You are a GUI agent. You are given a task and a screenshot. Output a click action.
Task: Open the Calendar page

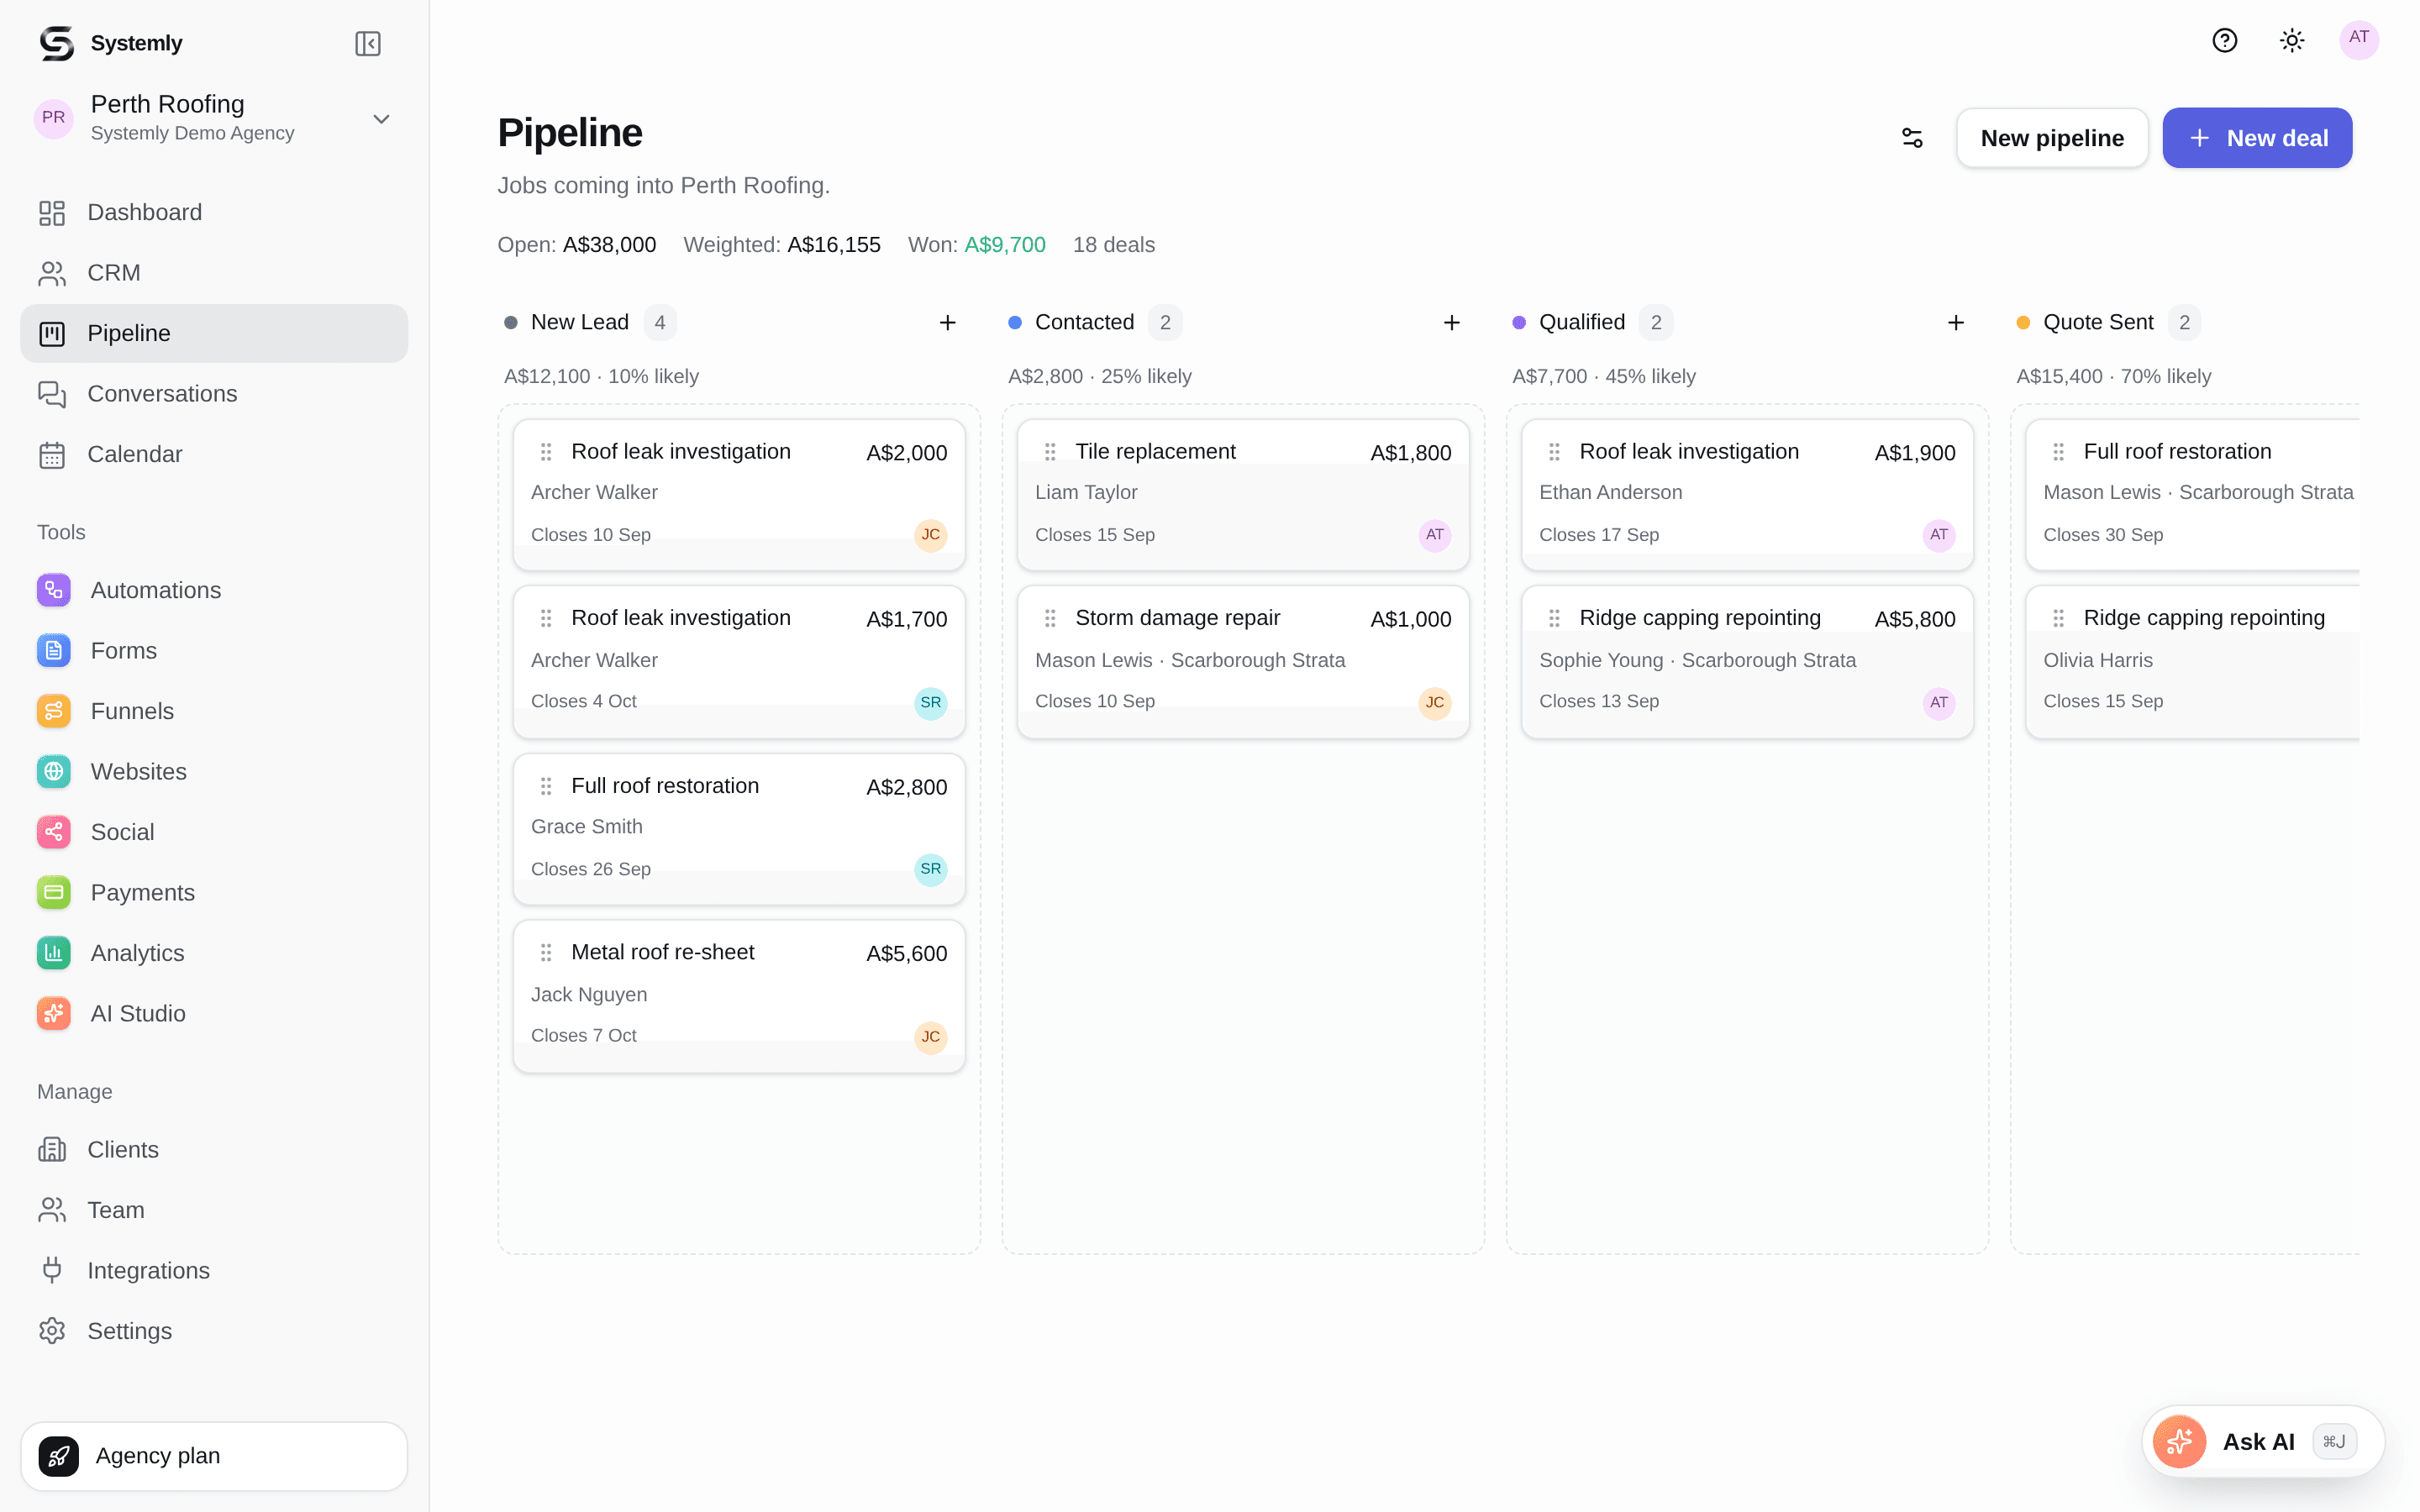pos(214,454)
